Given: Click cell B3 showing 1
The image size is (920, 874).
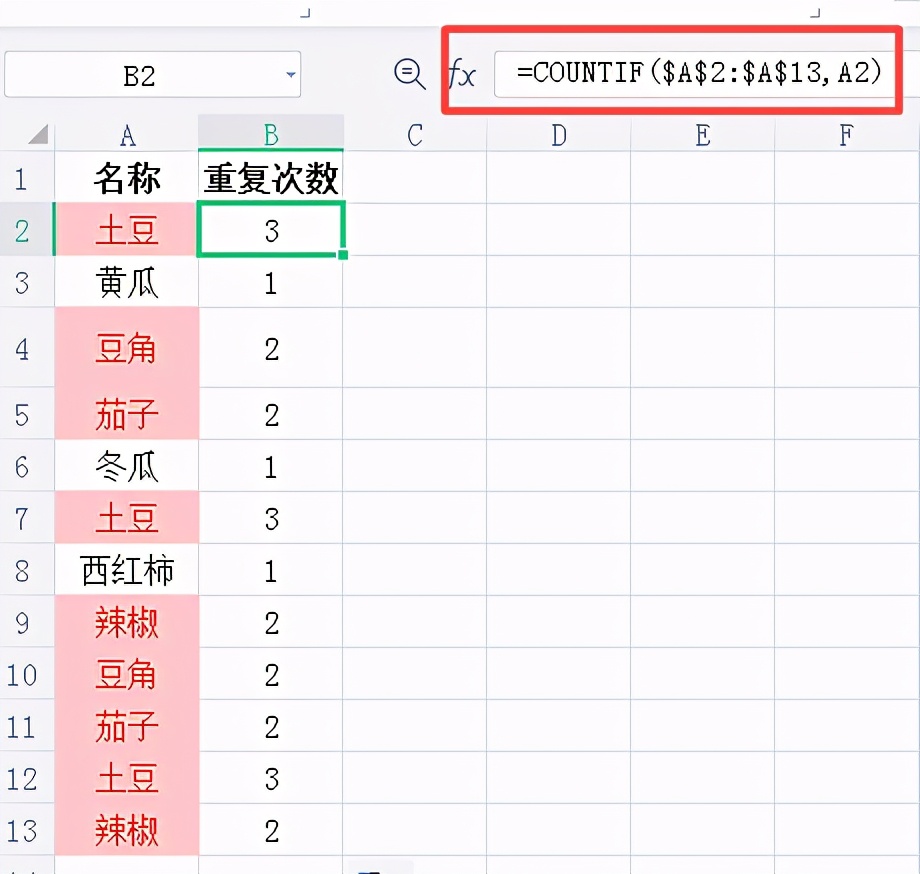Looking at the screenshot, I should pyautogui.click(x=270, y=282).
